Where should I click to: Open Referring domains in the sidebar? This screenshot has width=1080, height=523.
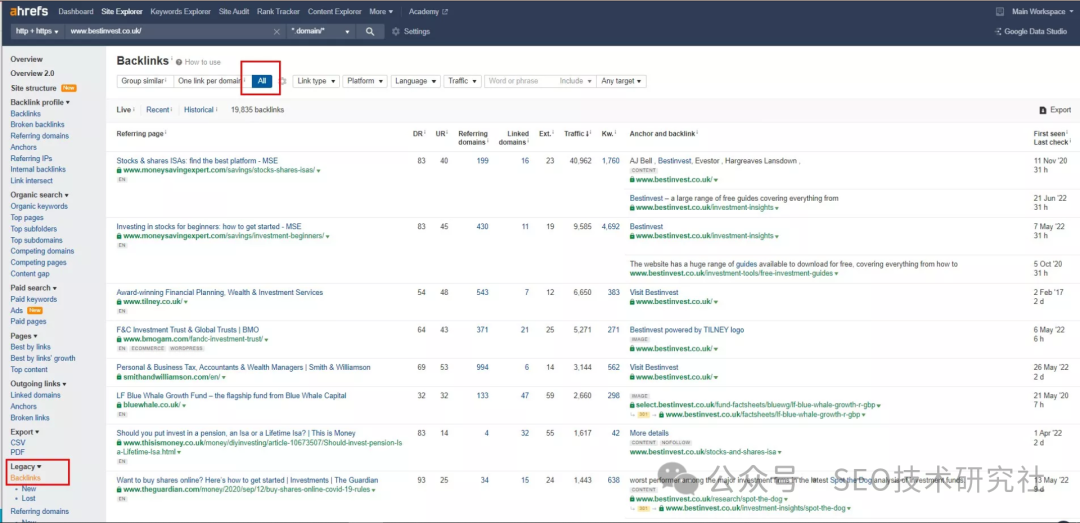(x=39, y=136)
